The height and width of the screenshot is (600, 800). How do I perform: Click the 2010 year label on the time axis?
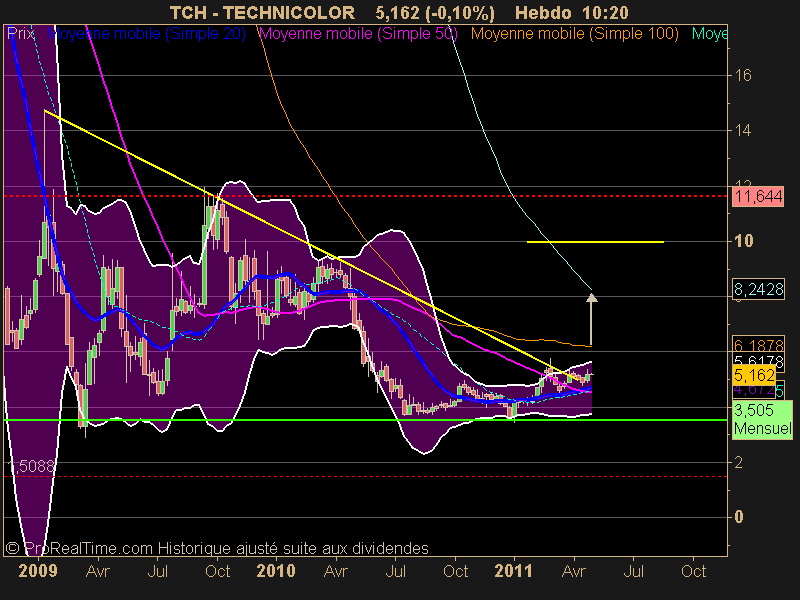[276, 570]
